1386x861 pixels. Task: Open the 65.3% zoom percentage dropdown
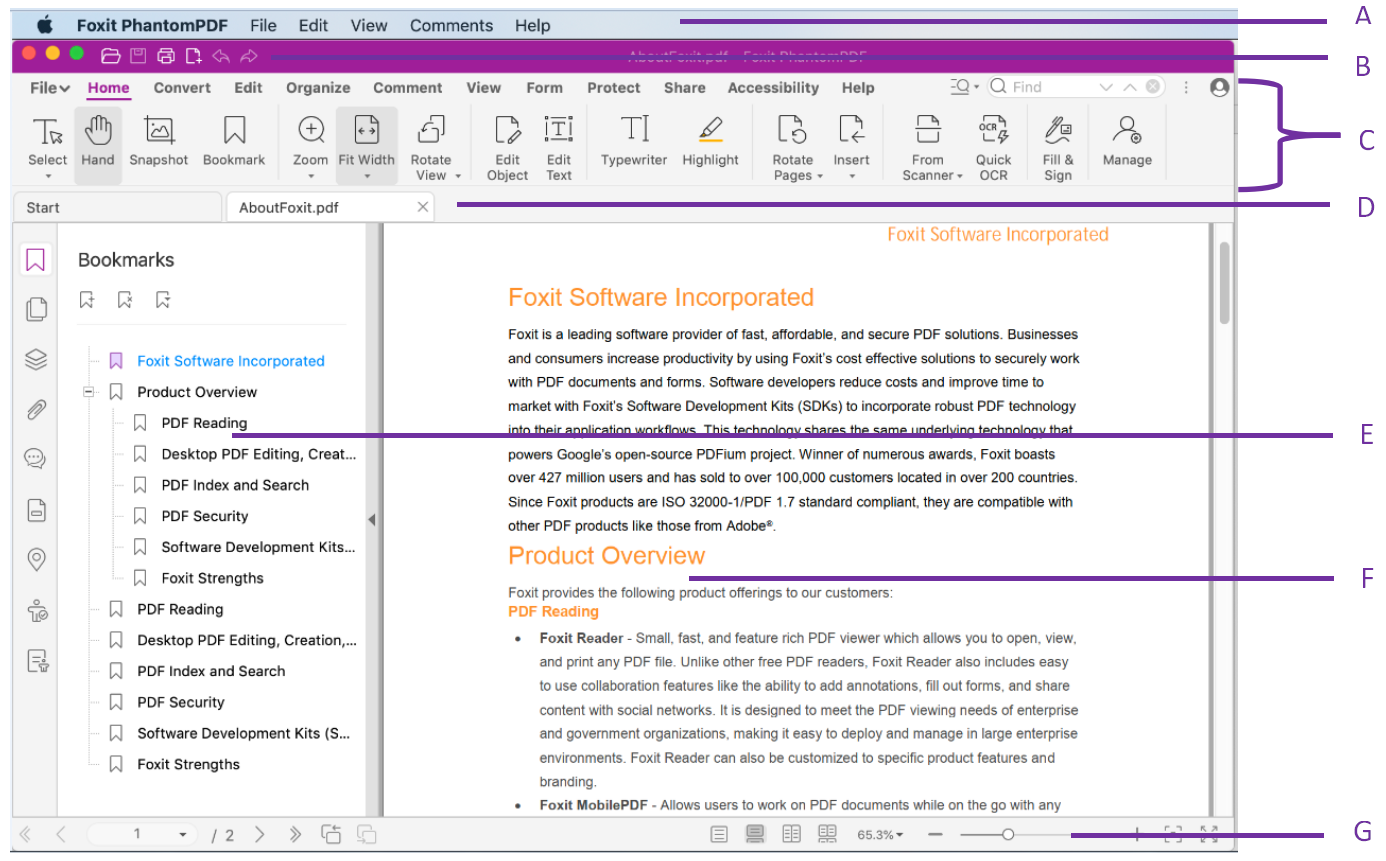[879, 833]
